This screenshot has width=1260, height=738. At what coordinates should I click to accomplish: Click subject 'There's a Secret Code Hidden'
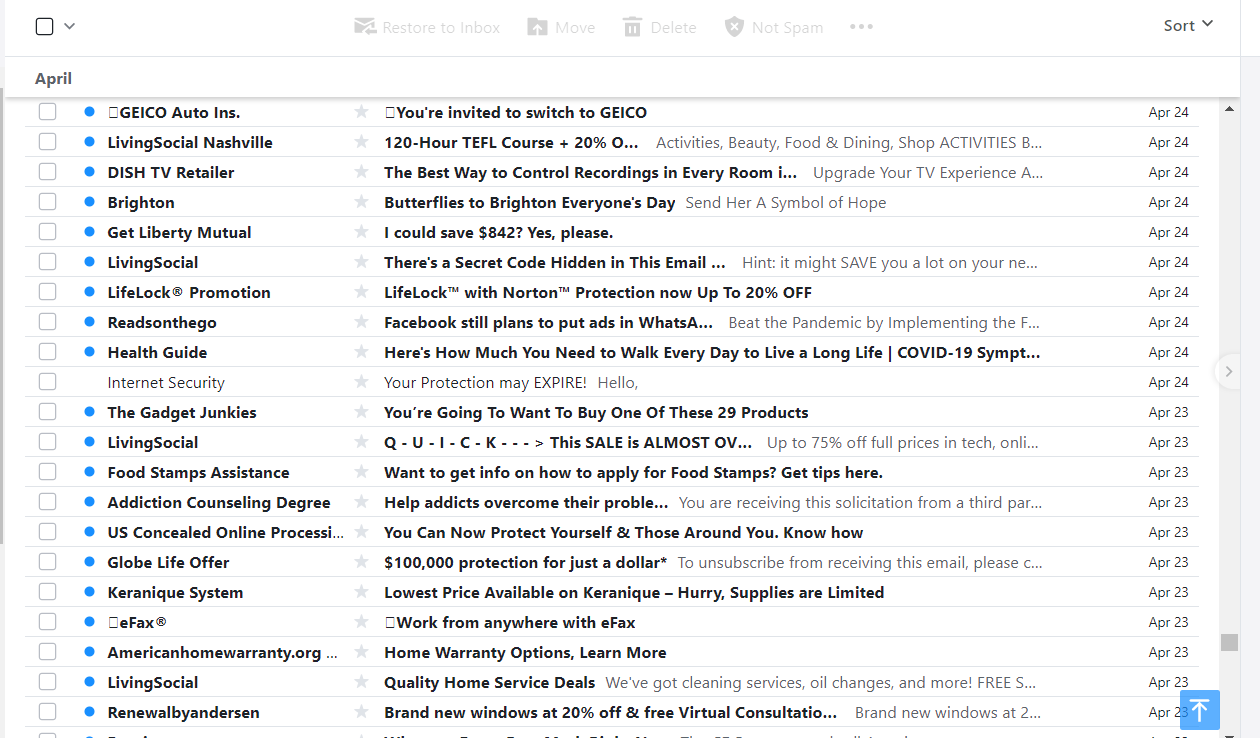(x=555, y=262)
